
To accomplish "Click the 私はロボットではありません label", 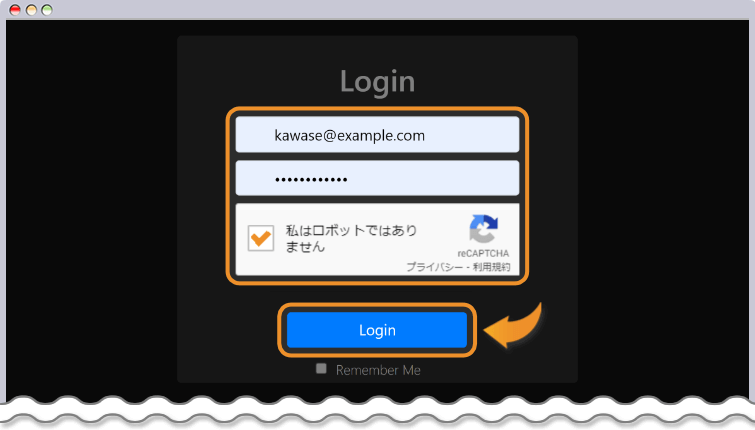I will pos(351,238).
